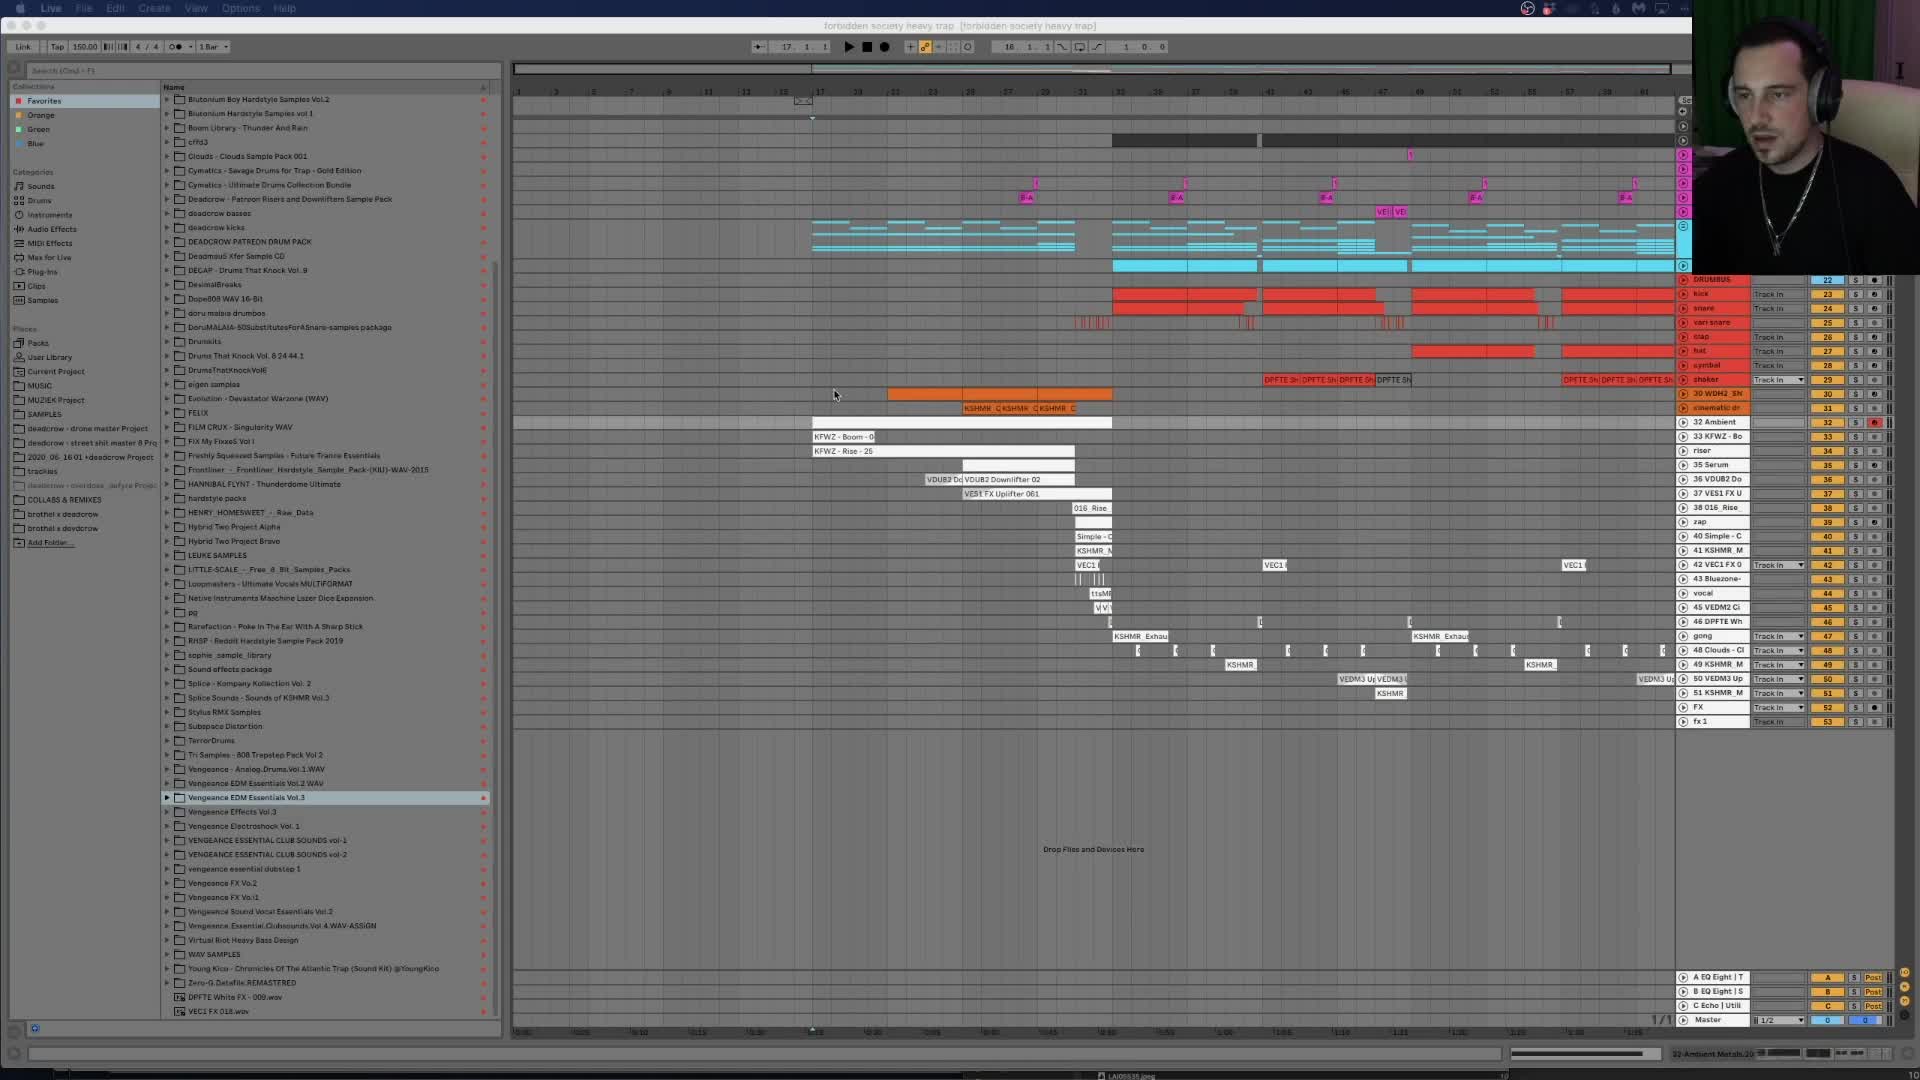Solo the DRUMBUS track
Image resolution: width=1920 pixels, height=1080 pixels.
(1855, 280)
